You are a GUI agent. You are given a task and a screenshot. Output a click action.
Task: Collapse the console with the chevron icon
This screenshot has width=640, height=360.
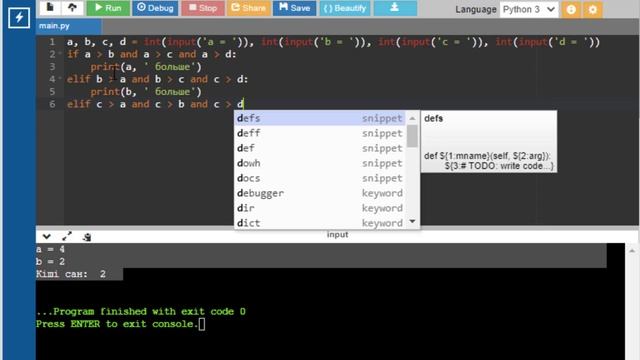pyautogui.click(x=47, y=236)
